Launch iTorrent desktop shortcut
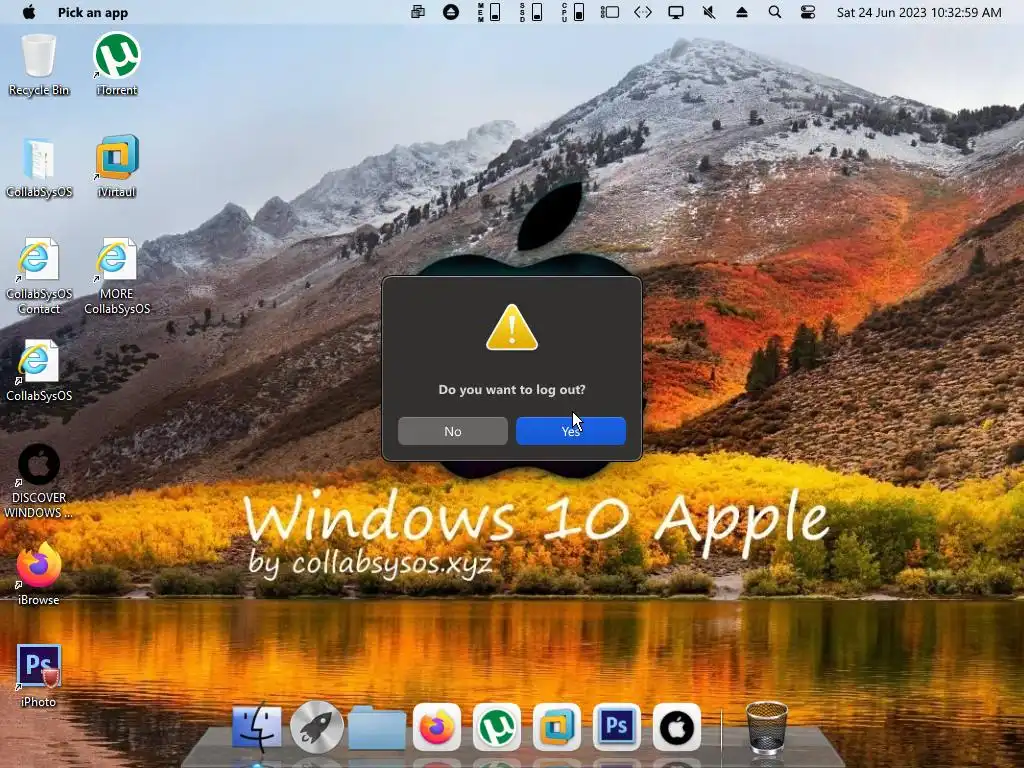This screenshot has height=768, width=1024. tap(117, 65)
